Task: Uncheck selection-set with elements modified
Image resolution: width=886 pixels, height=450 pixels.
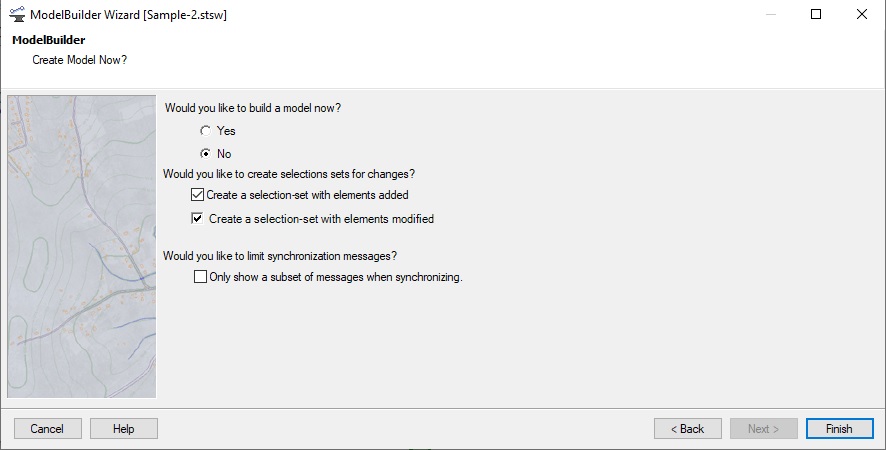Action: coord(197,219)
